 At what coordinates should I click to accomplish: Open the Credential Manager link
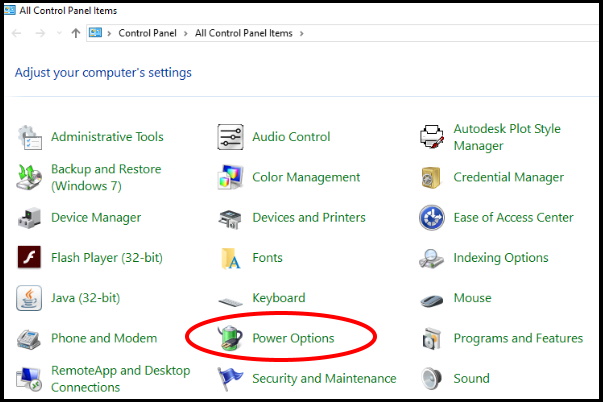pyautogui.click(x=508, y=177)
